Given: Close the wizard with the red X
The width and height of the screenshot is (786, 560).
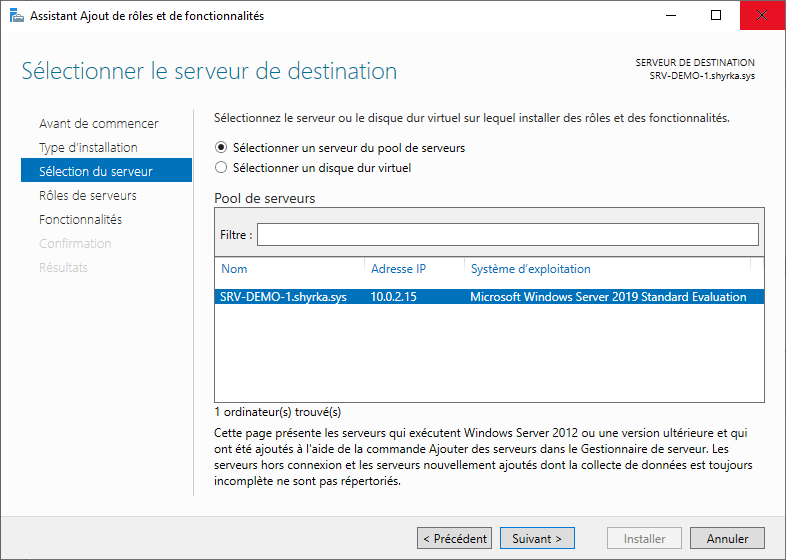Looking at the screenshot, I should click(x=762, y=16).
